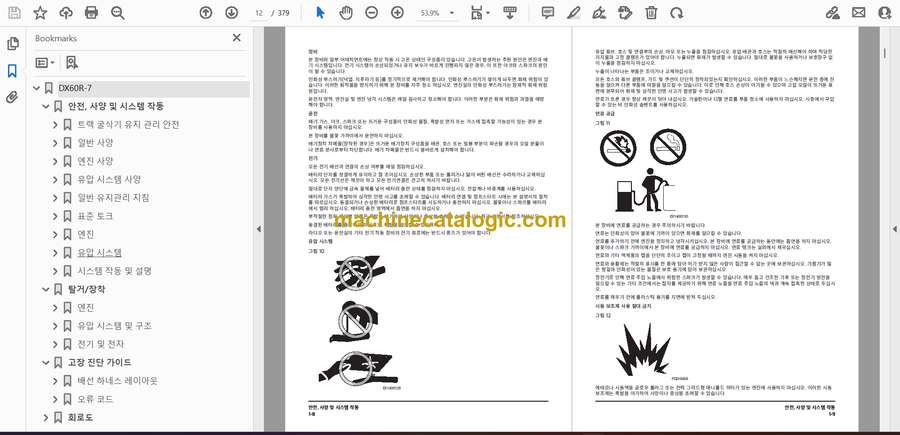The height and width of the screenshot is (435, 900).
Task: Click the find bookmark icon
Action: 72,63
